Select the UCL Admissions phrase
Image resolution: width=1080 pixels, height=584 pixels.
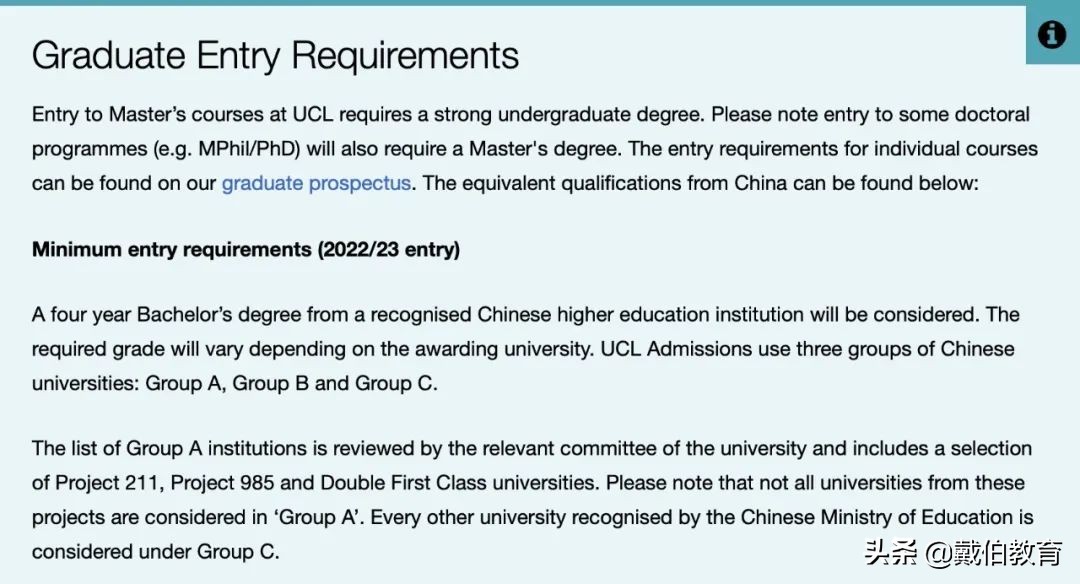click(679, 348)
